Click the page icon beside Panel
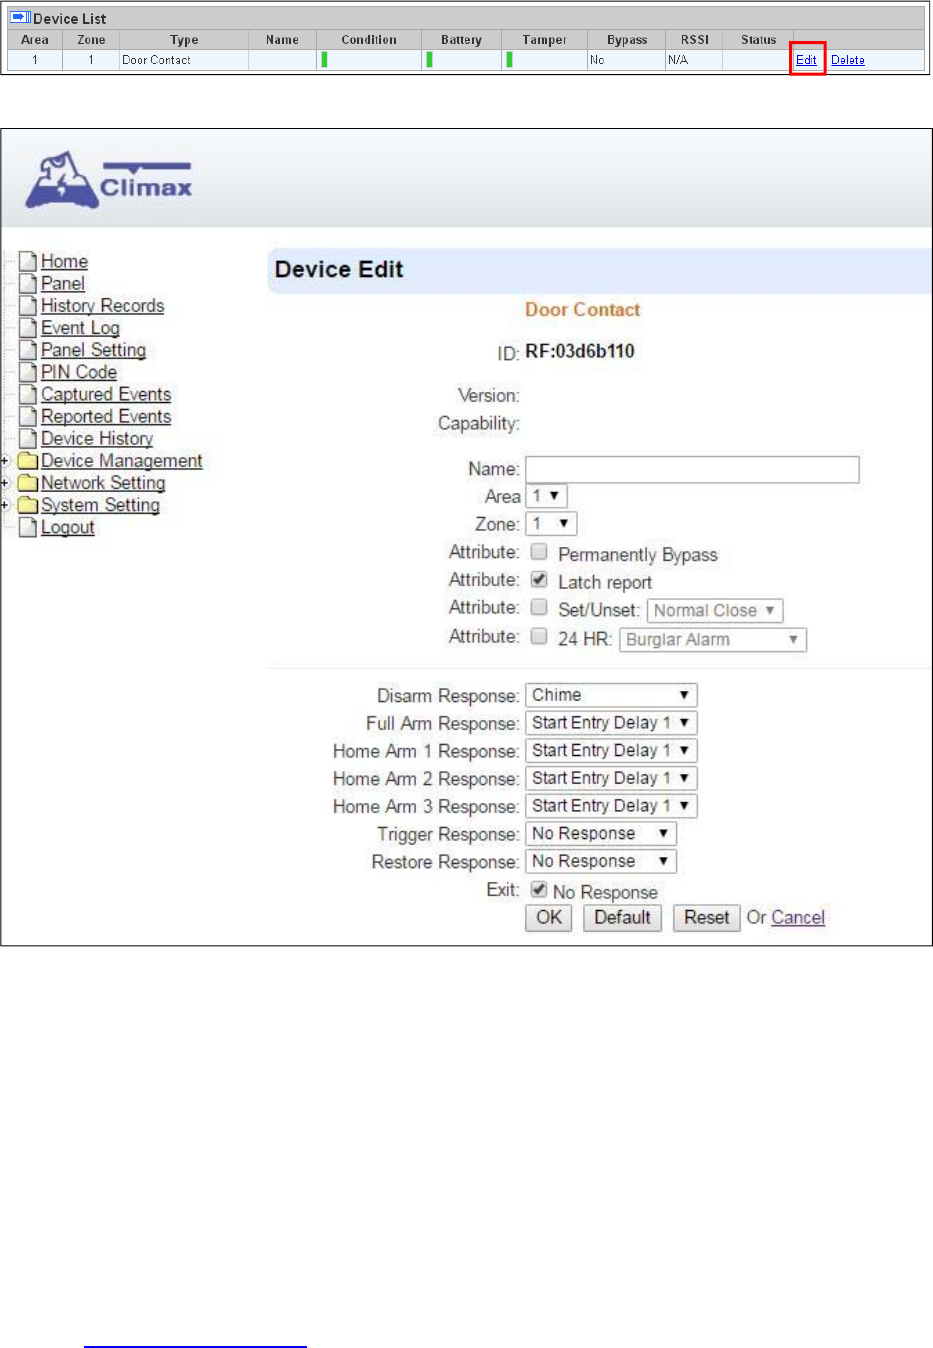This screenshot has width=933, height=1348. pyautogui.click(x=28, y=284)
